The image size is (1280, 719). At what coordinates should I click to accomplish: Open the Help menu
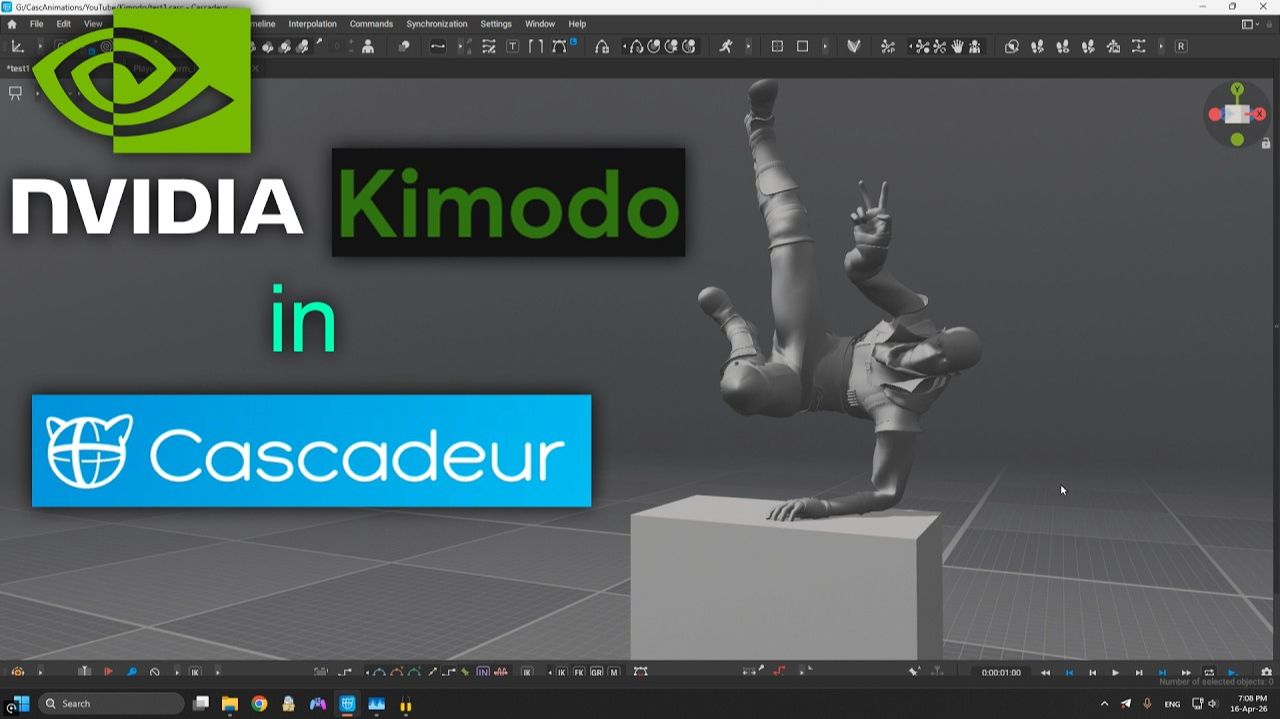click(577, 24)
